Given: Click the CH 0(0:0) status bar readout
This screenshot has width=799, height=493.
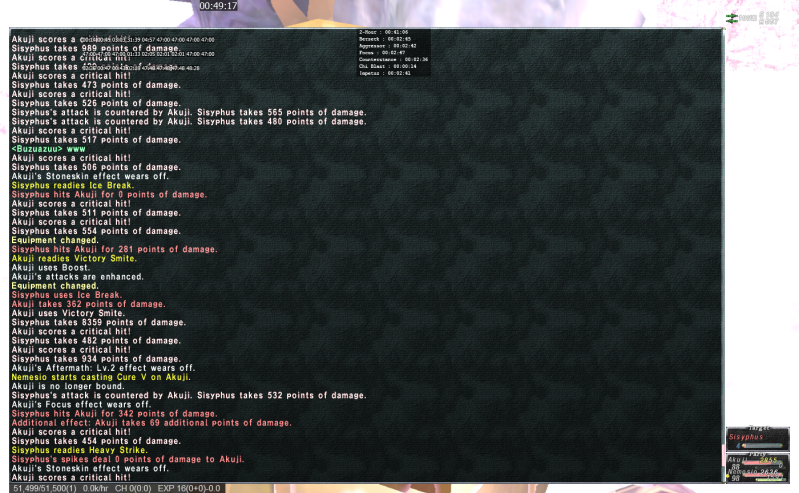Looking at the screenshot, I should point(133,488).
